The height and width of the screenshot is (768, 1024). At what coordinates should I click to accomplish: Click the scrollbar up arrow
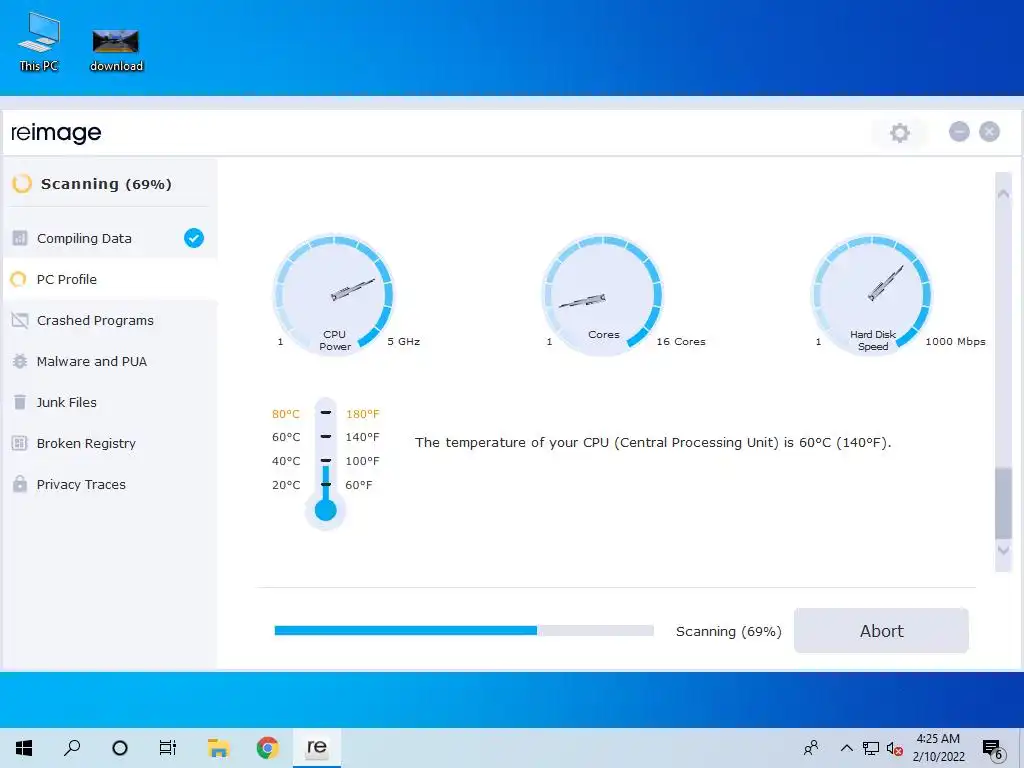[1003, 194]
